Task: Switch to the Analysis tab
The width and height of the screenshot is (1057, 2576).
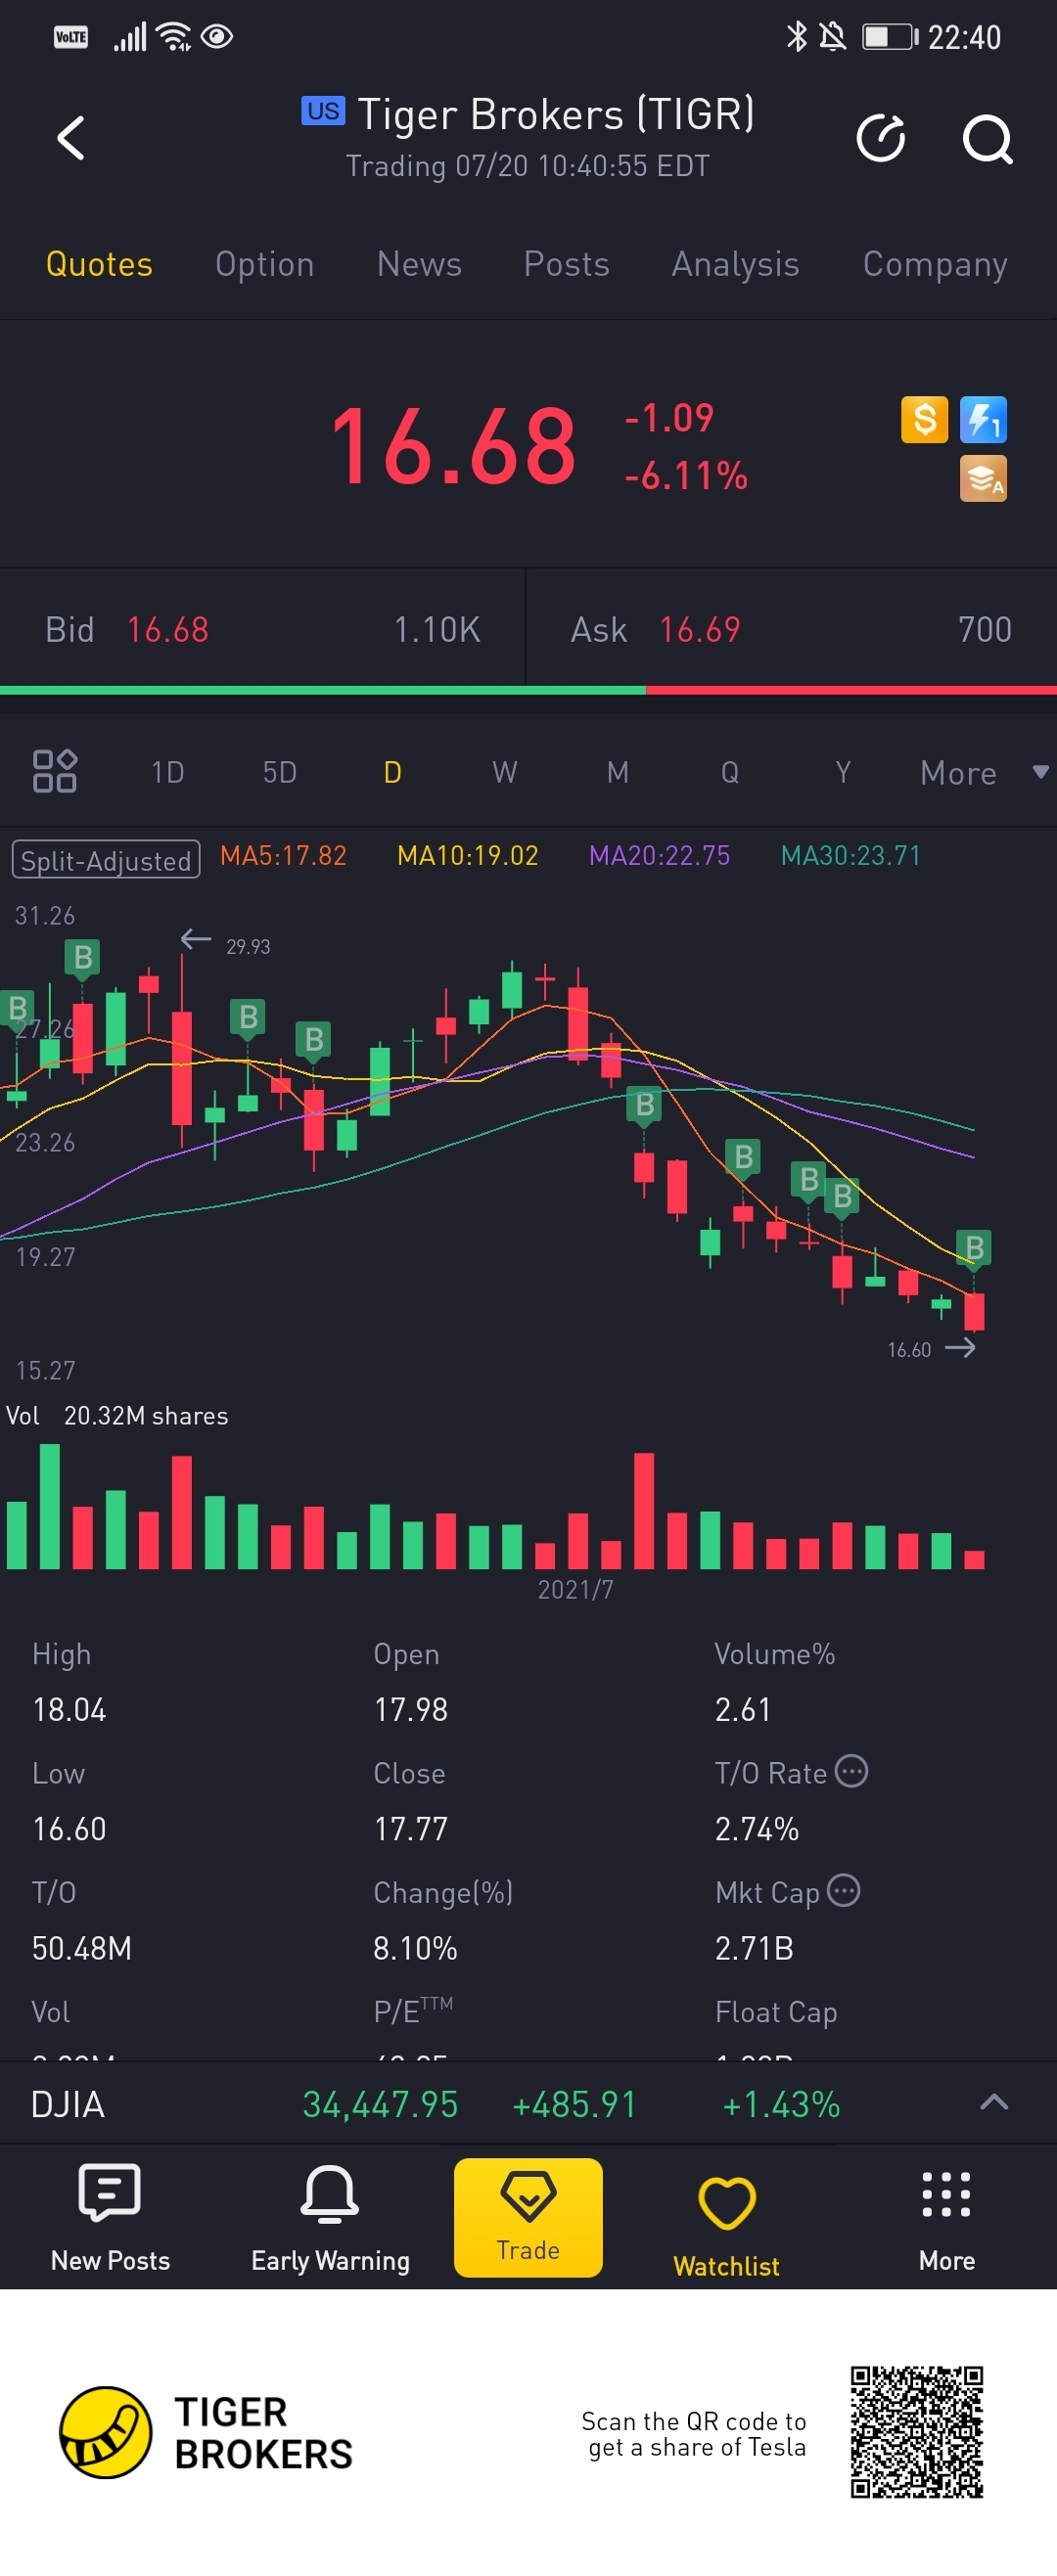Action: (735, 264)
